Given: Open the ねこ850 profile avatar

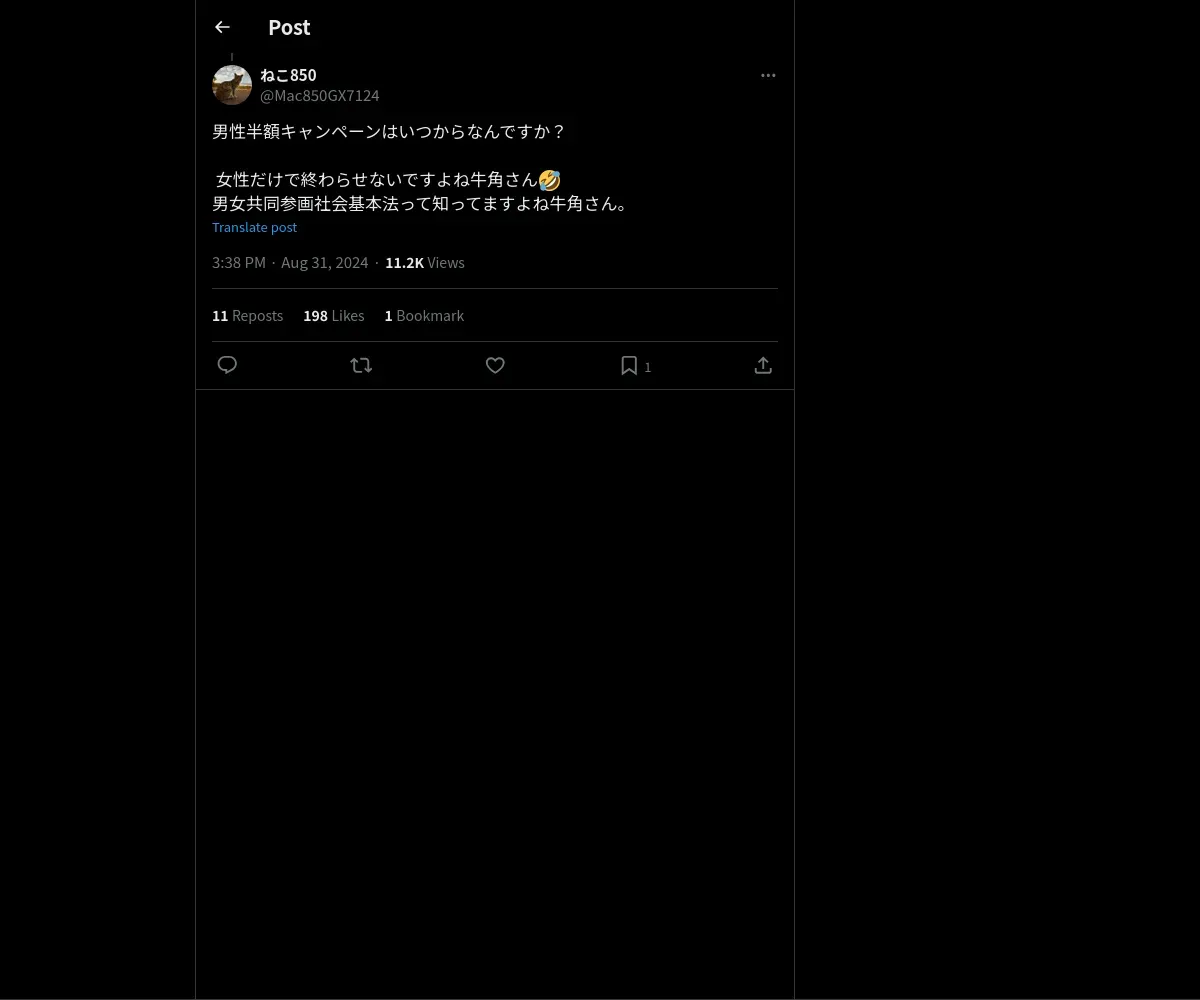Looking at the screenshot, I should click(232, 85).
